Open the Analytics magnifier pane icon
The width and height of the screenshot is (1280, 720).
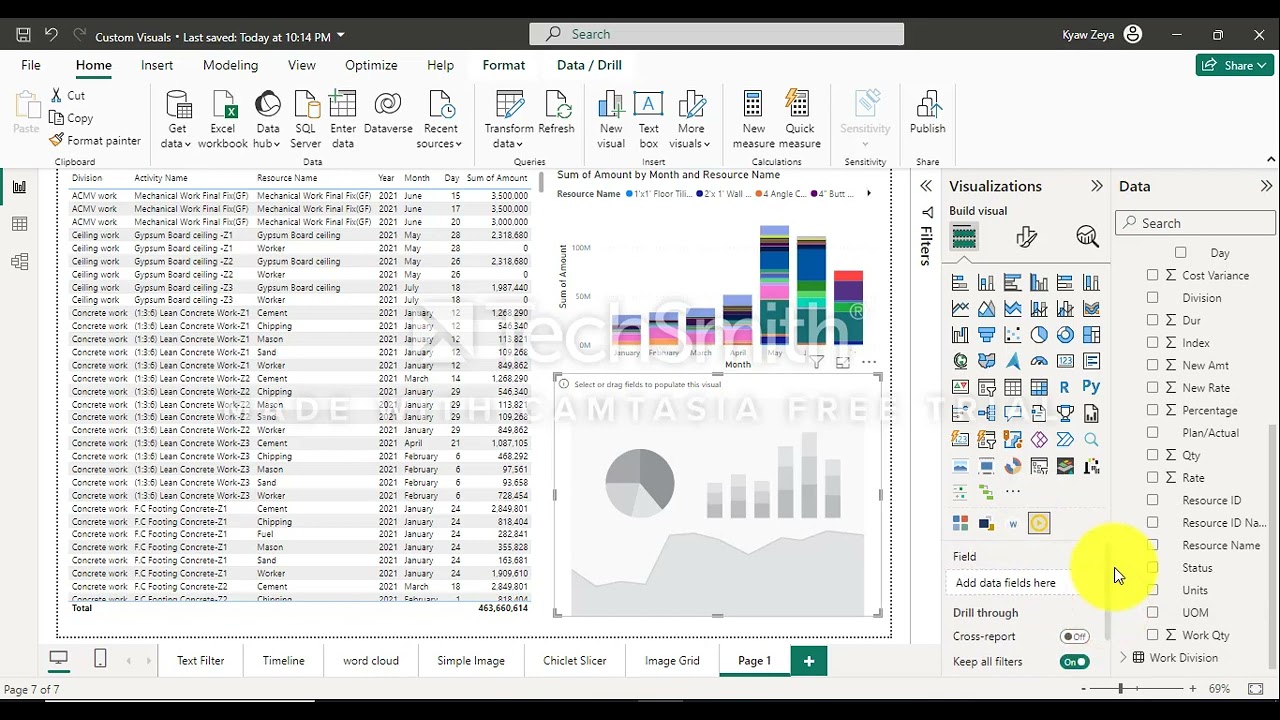click(x=1087, y=237)
